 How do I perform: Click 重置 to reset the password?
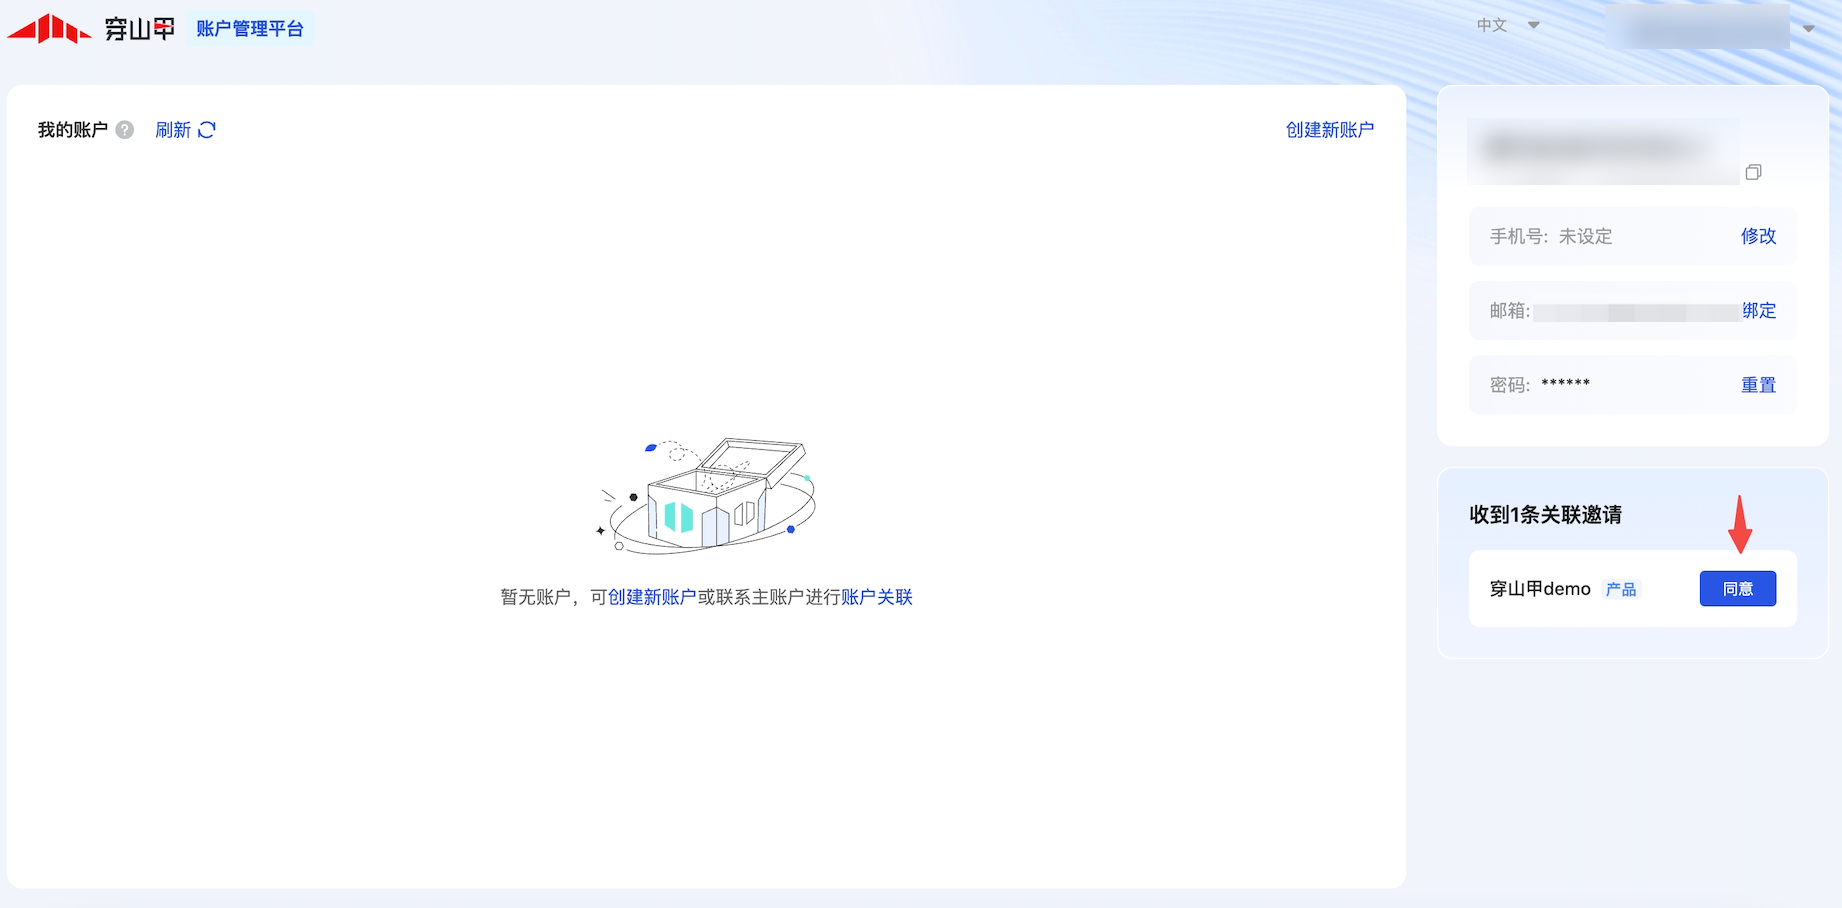click(1758, 385)
